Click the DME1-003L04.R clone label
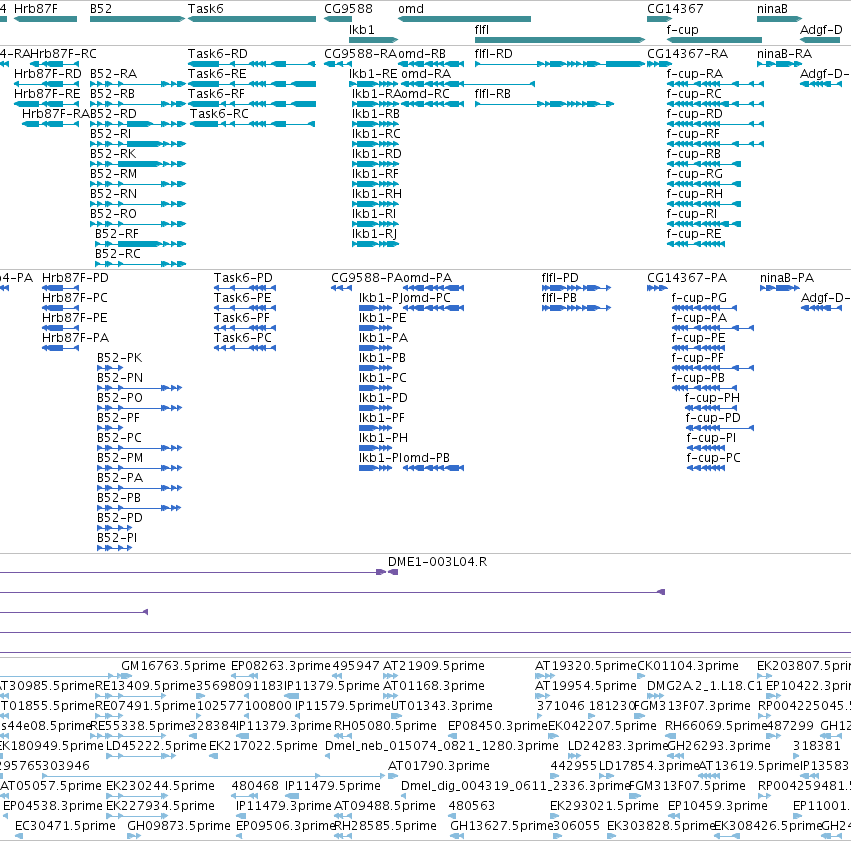The image size is (851, 841). click(x=437, y=562)
